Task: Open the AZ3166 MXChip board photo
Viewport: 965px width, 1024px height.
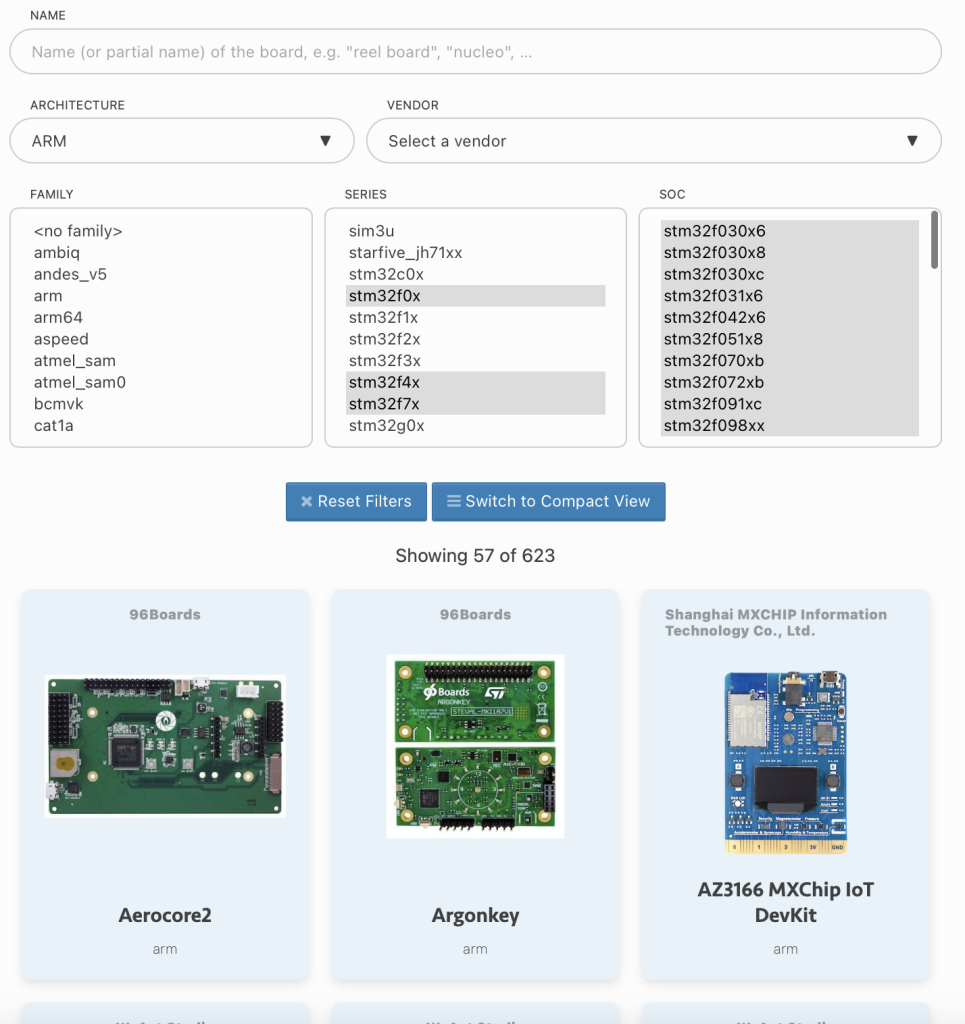Action: 785,762
